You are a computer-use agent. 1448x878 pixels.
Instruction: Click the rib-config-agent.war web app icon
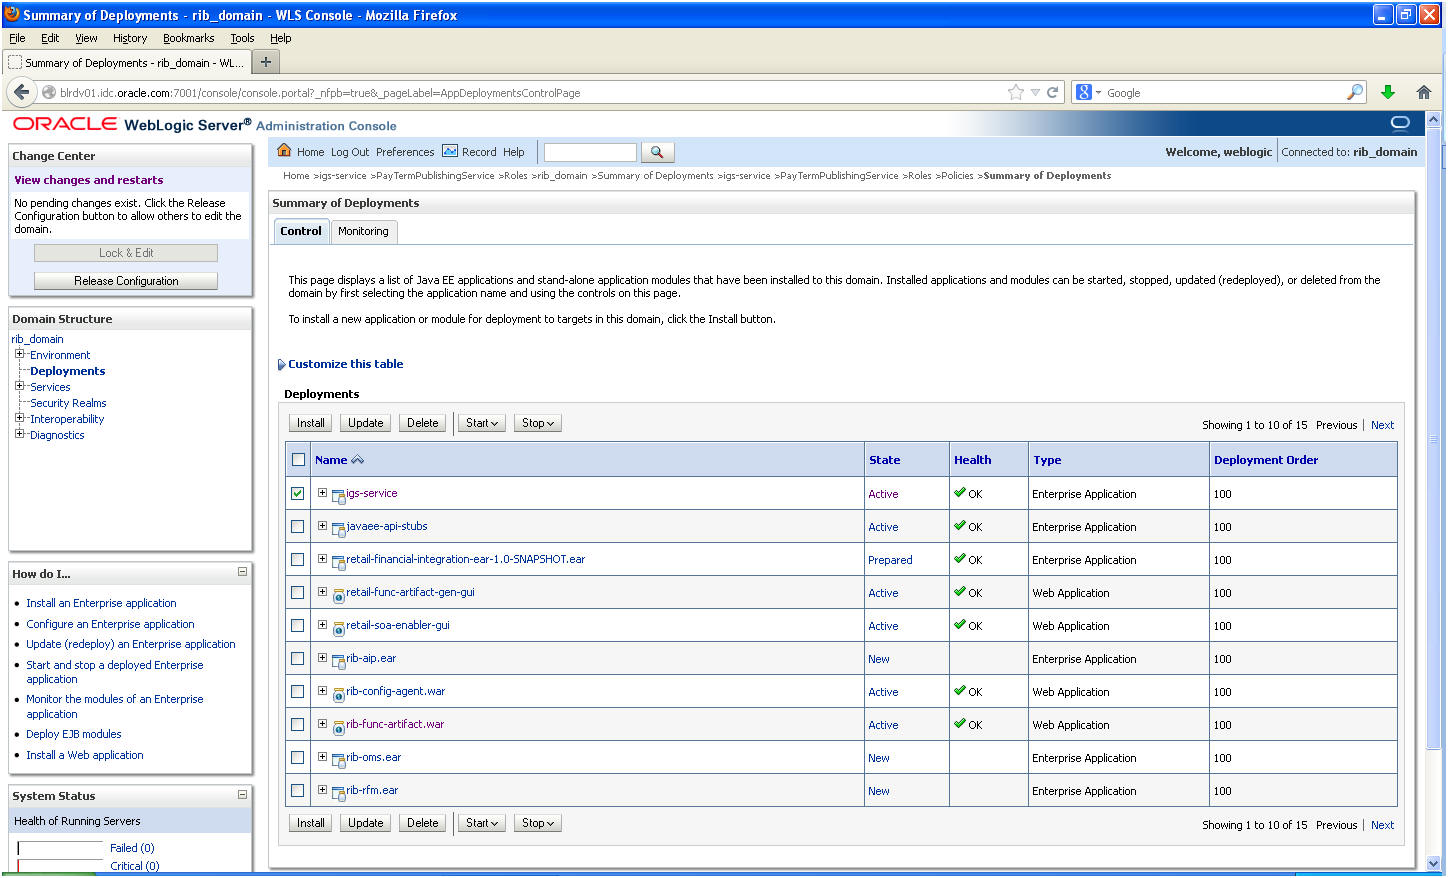(x=338, y=693)
